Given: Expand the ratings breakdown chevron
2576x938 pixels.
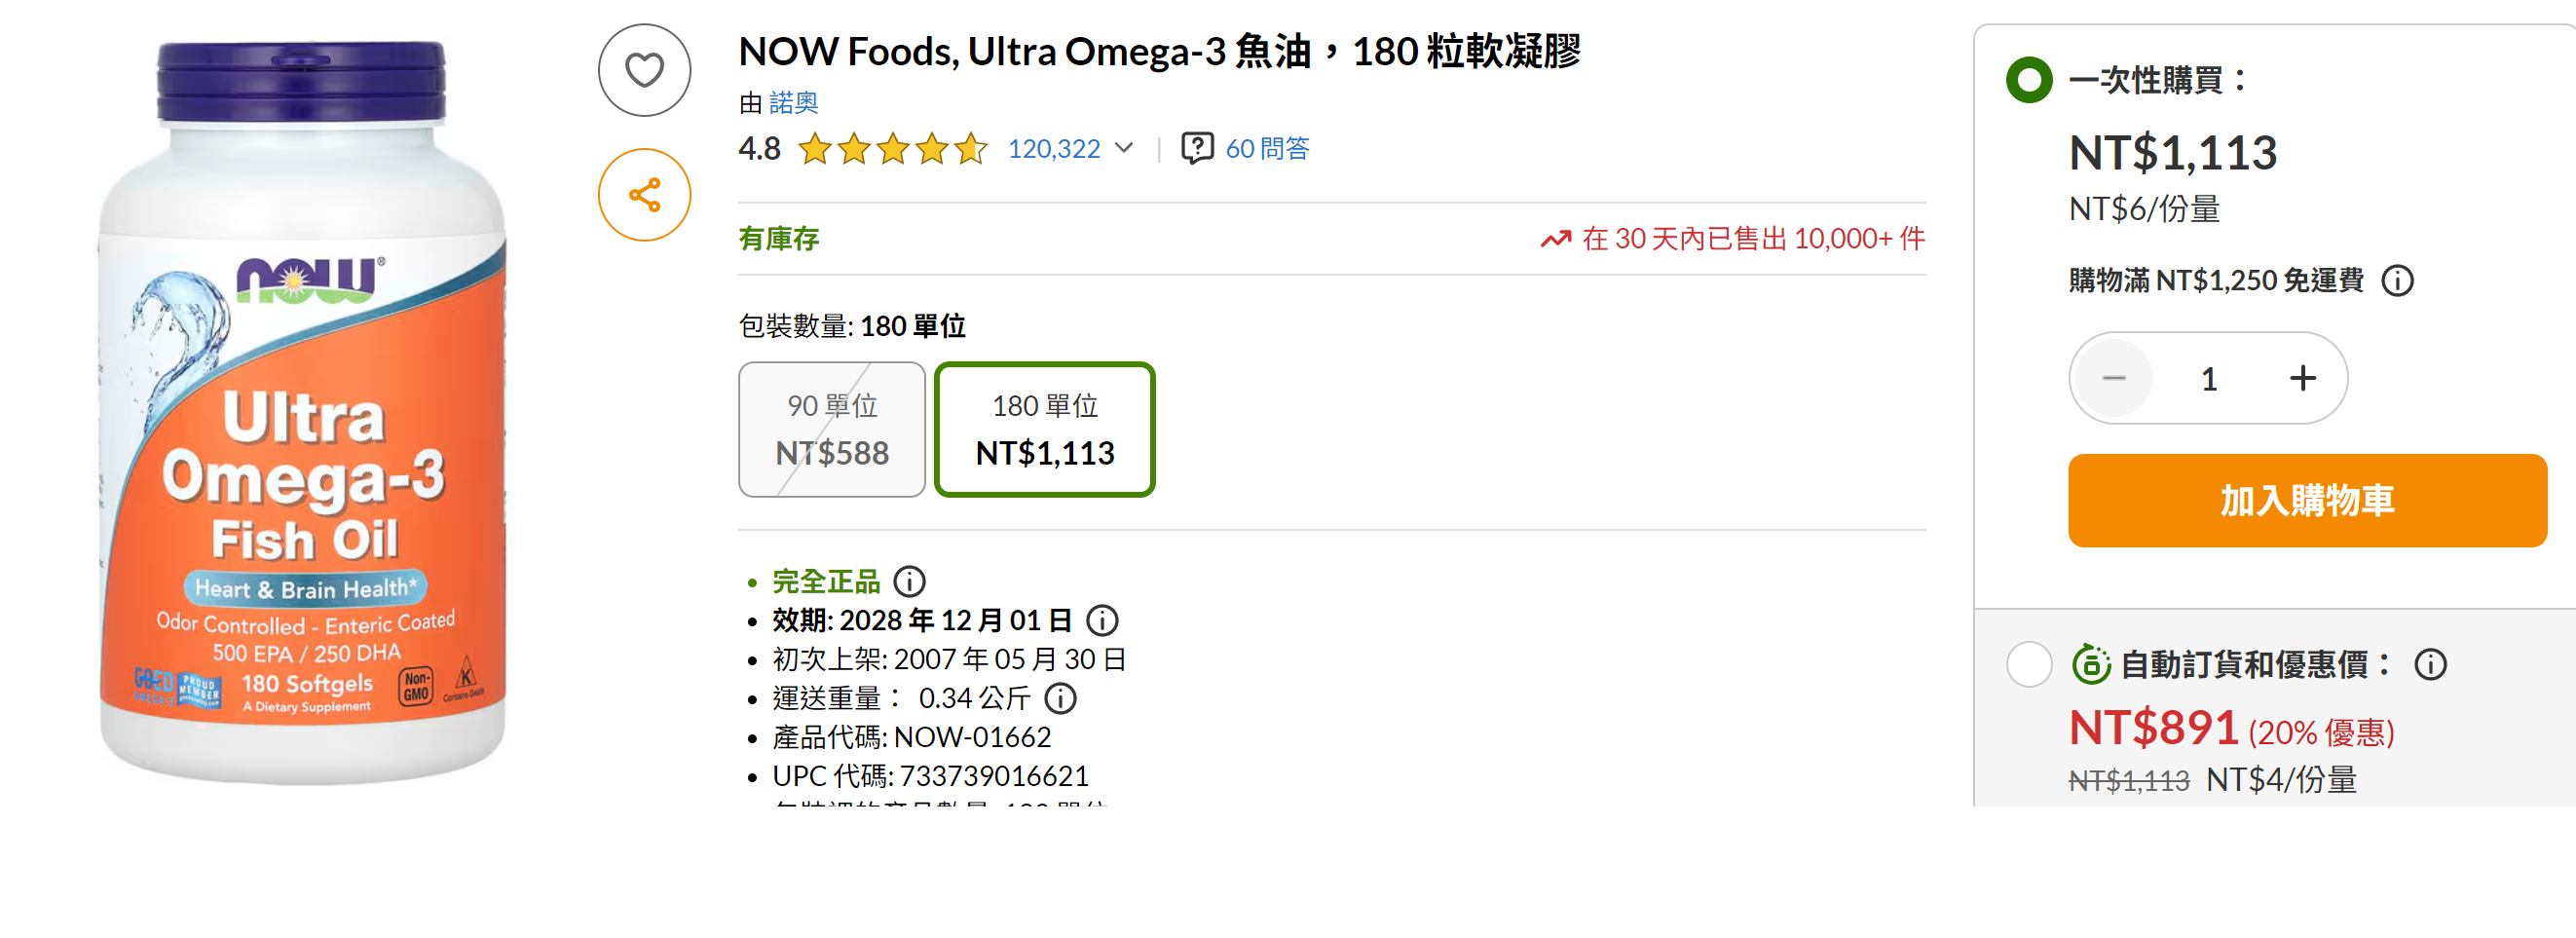Looking at the screenshot, I should pos(1124,148).
